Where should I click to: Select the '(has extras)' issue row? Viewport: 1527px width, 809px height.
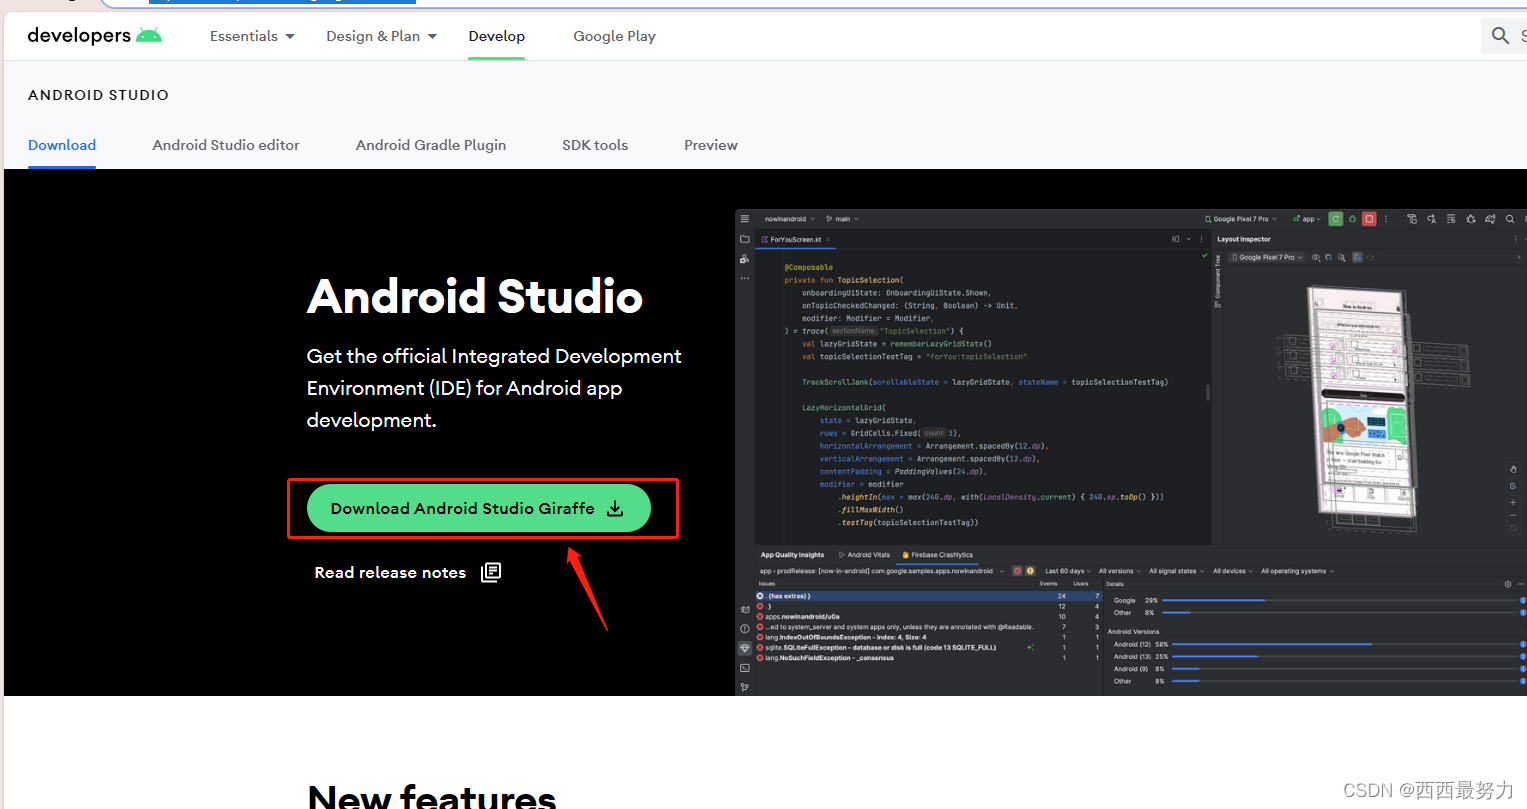[928, 596]
